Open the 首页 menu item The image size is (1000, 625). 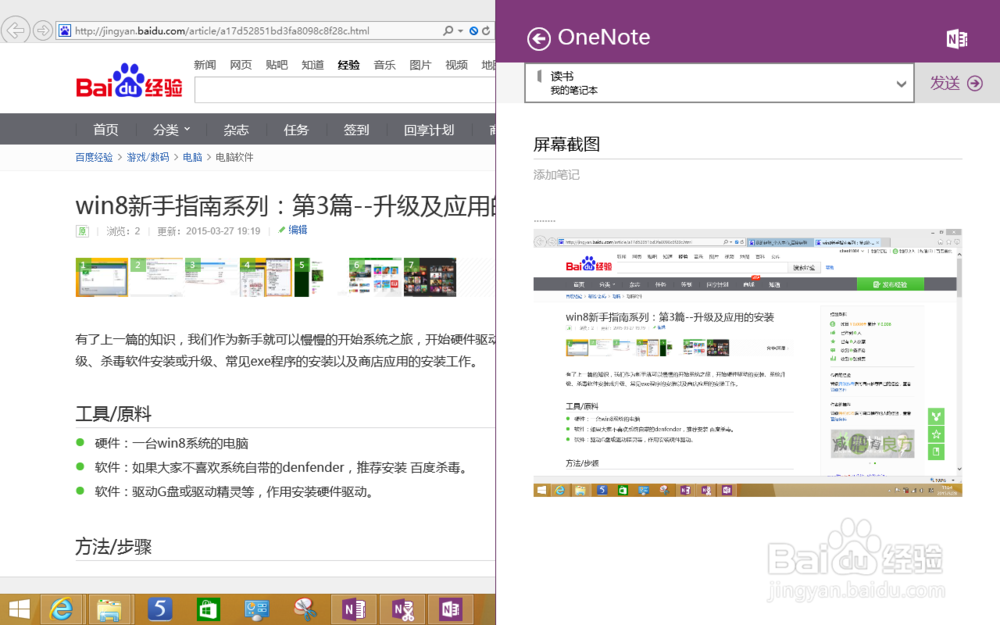105,129
